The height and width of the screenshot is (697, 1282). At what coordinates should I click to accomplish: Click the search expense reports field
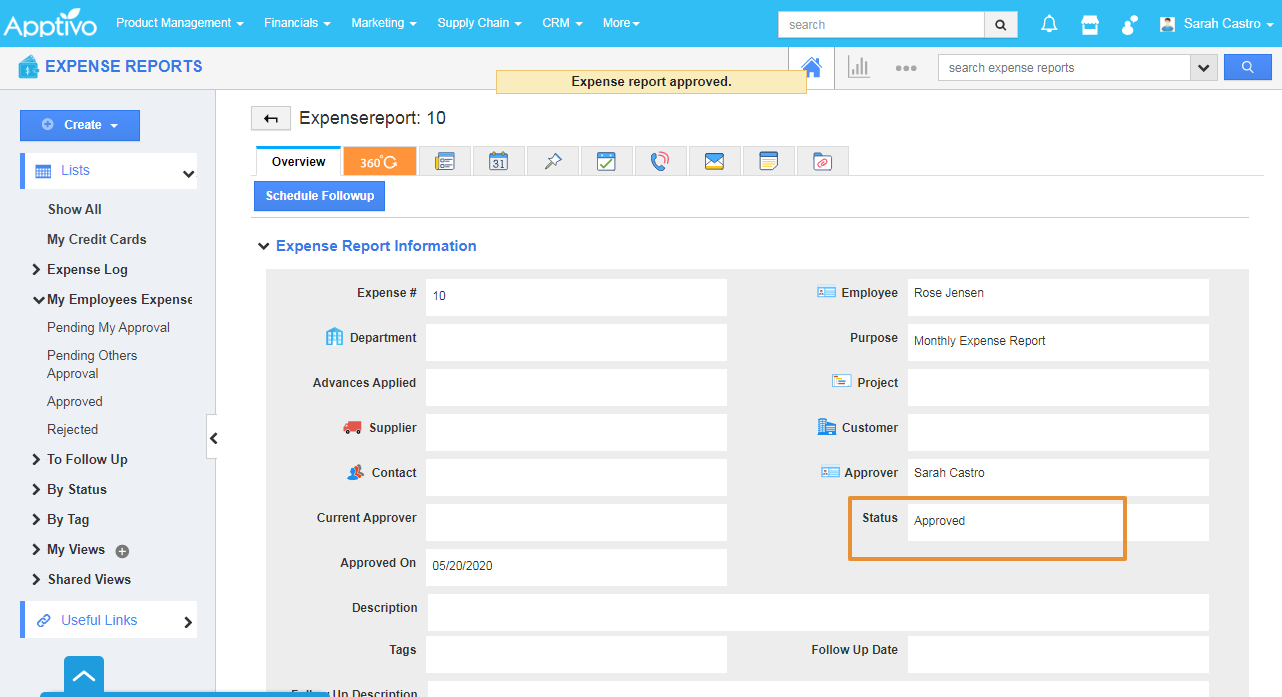point(1063,68)
